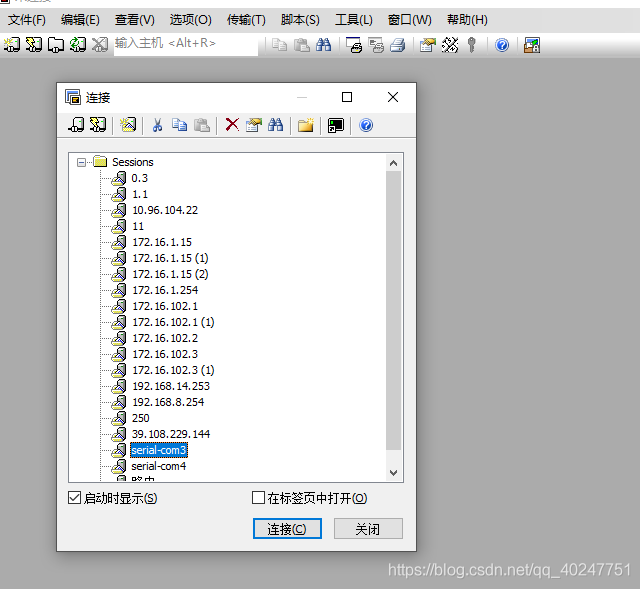Viewport: 640px width, 589px height.
Task: Open the 选项(O) menu
Action: point(191,20)
